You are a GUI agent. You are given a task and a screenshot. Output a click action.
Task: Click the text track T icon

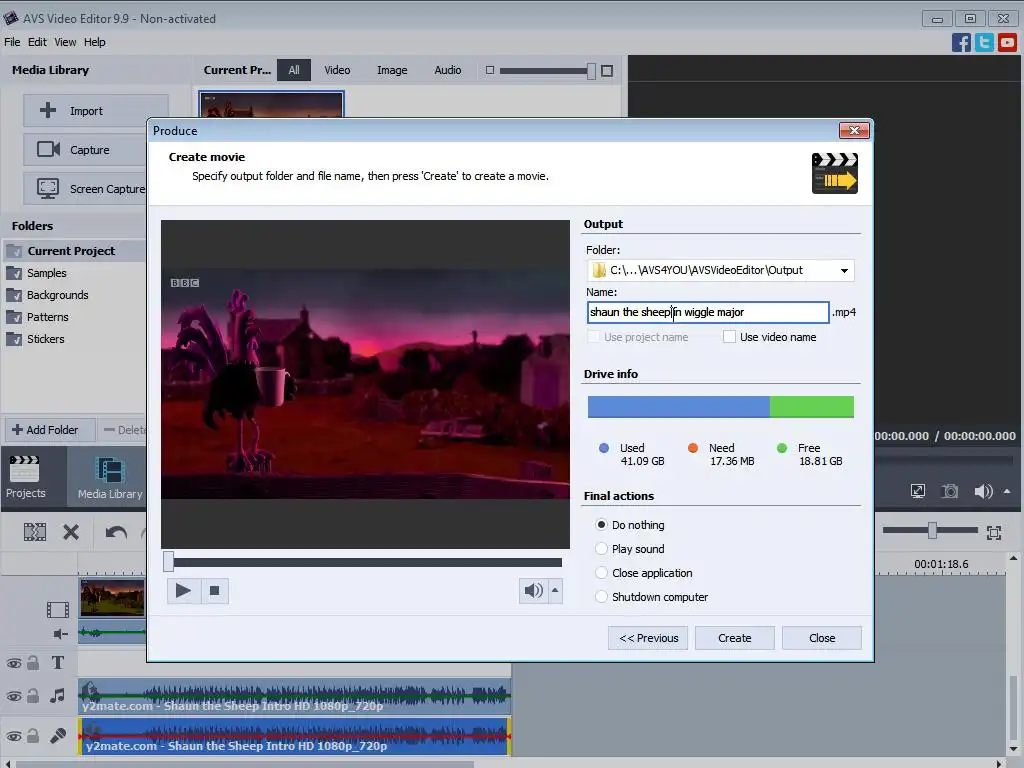[x=57, y=662]
